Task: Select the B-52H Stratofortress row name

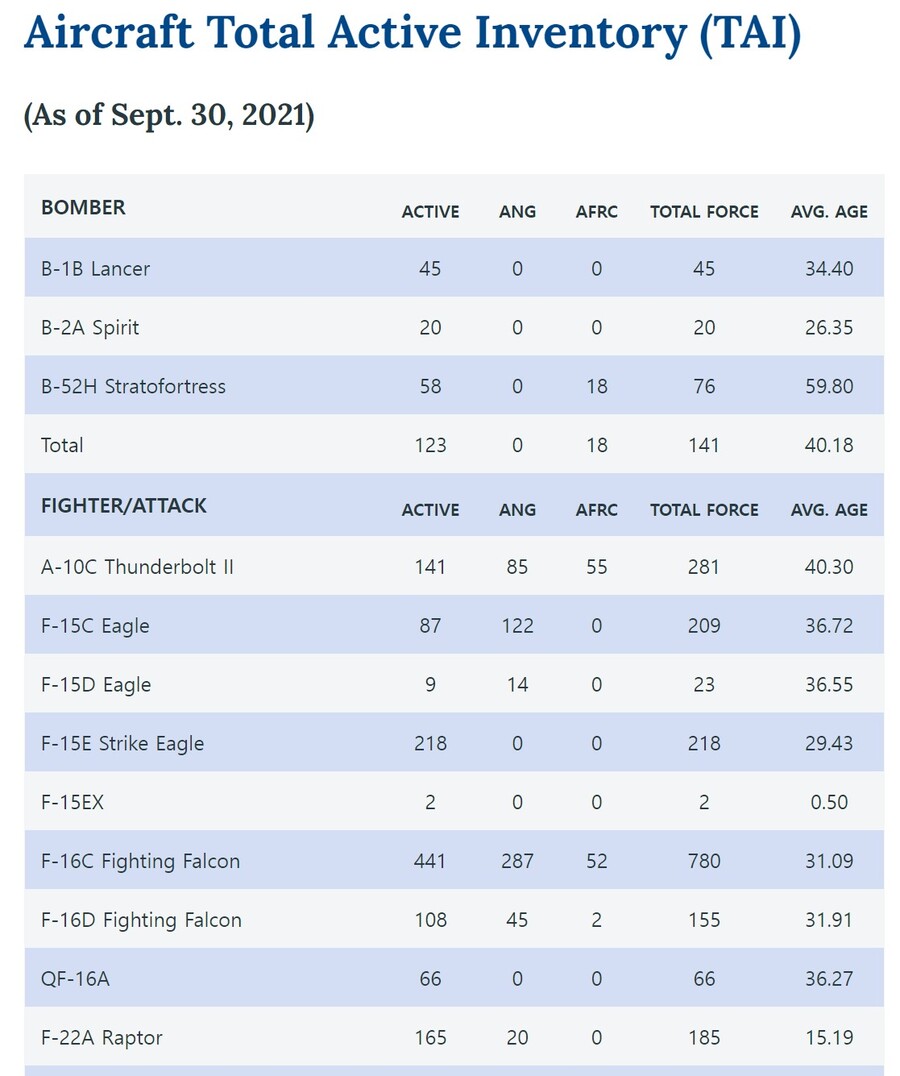Action: click(133, 387)
